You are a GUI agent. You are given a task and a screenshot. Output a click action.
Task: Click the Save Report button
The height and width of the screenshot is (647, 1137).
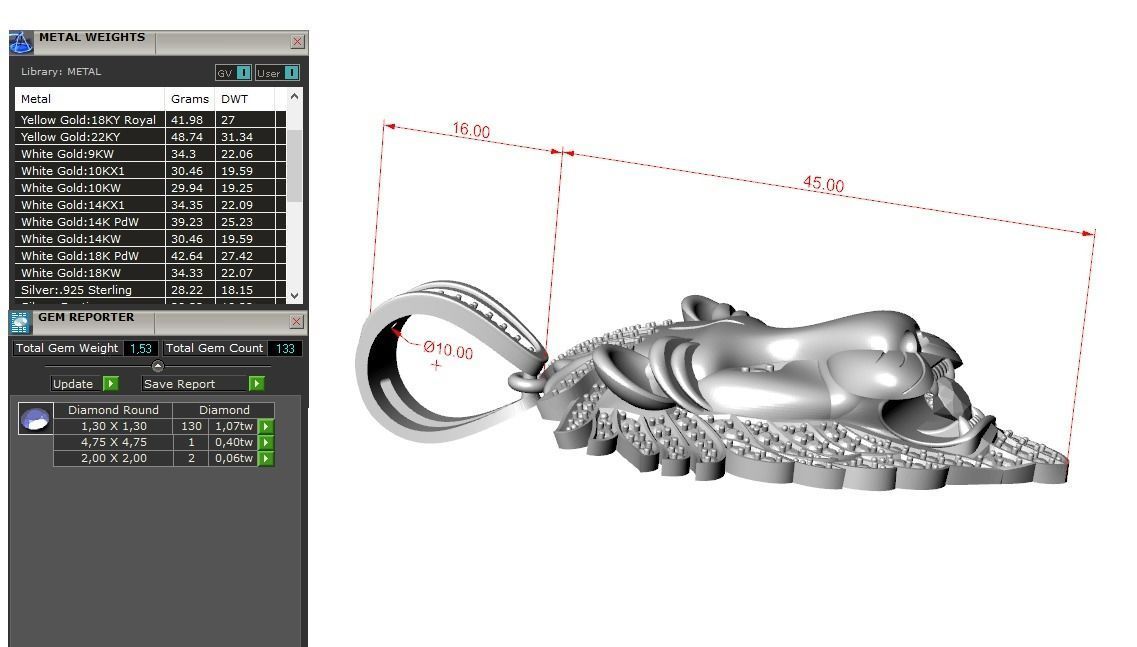[x=194, y=384]
